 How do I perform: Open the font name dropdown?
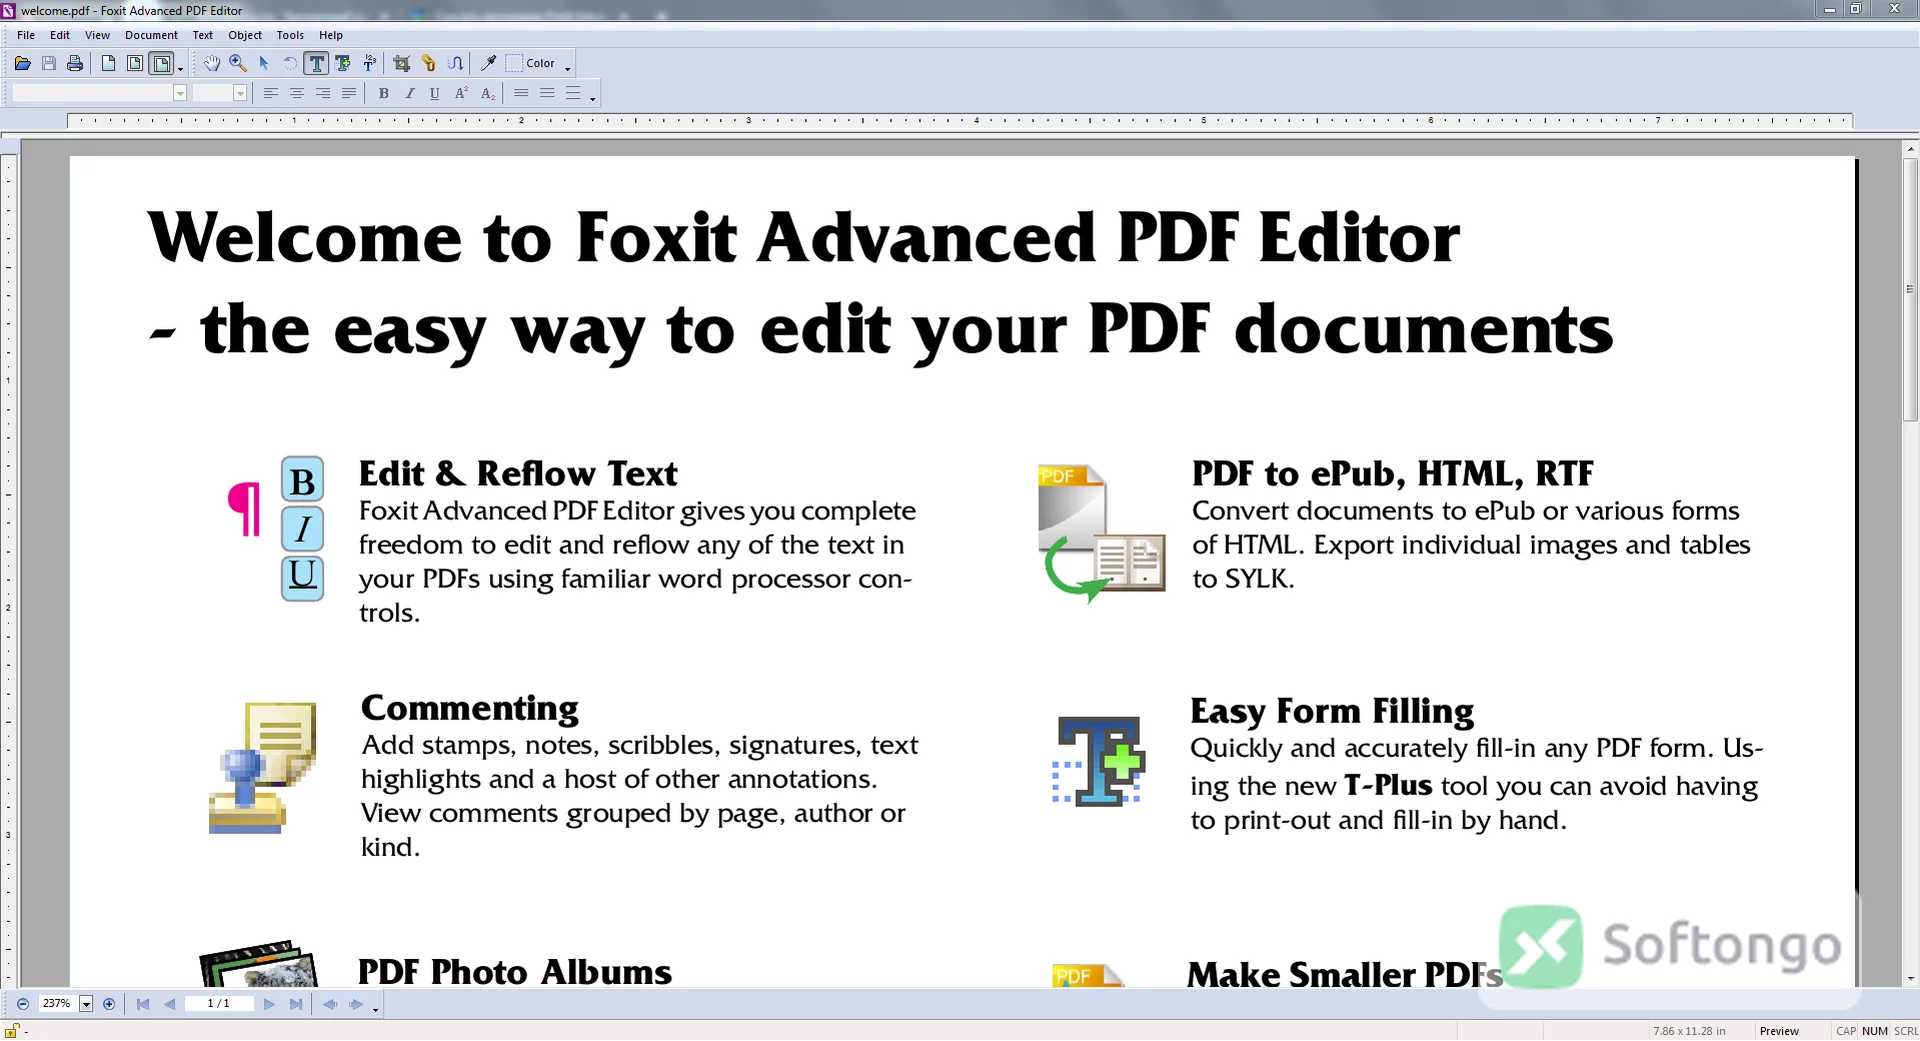coord(180,93)
